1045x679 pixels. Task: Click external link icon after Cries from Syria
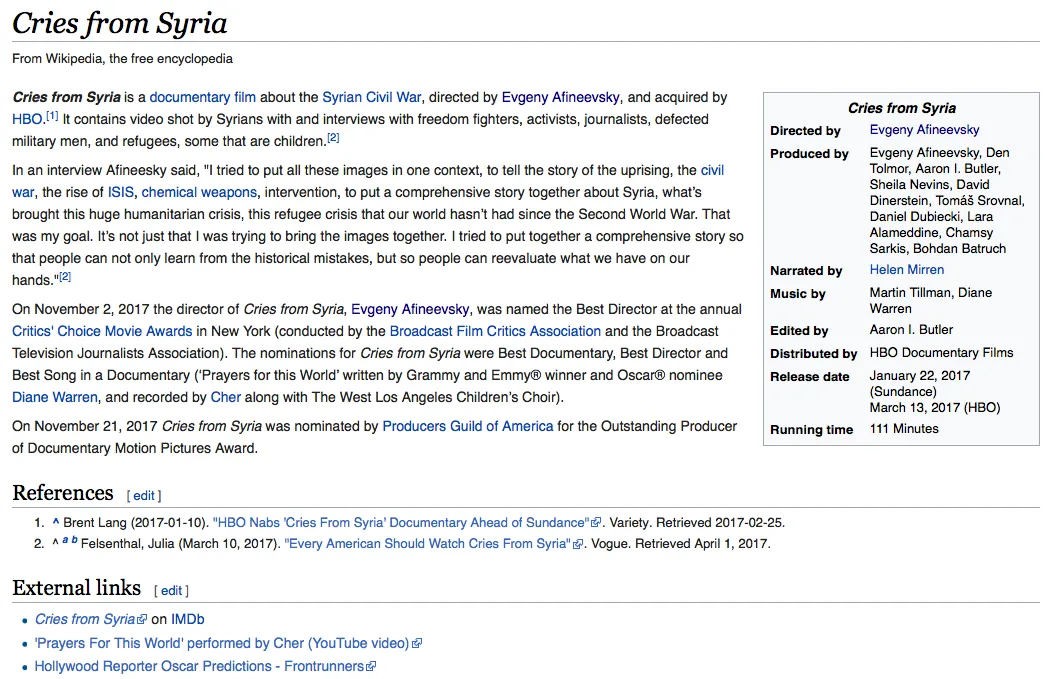[142, 620]
